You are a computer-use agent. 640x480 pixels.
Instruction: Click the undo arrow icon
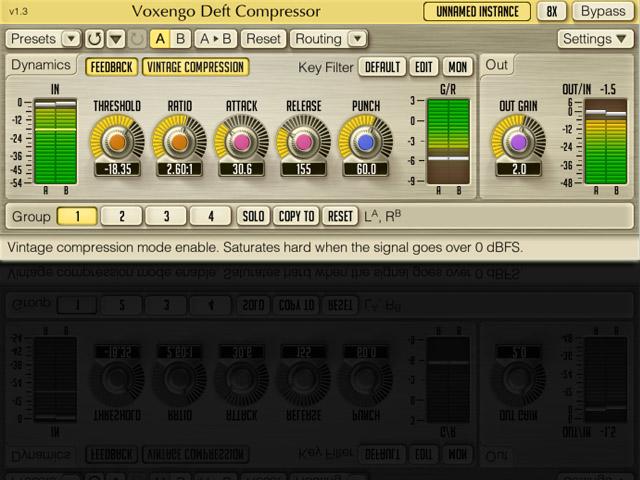coord(95,39)
